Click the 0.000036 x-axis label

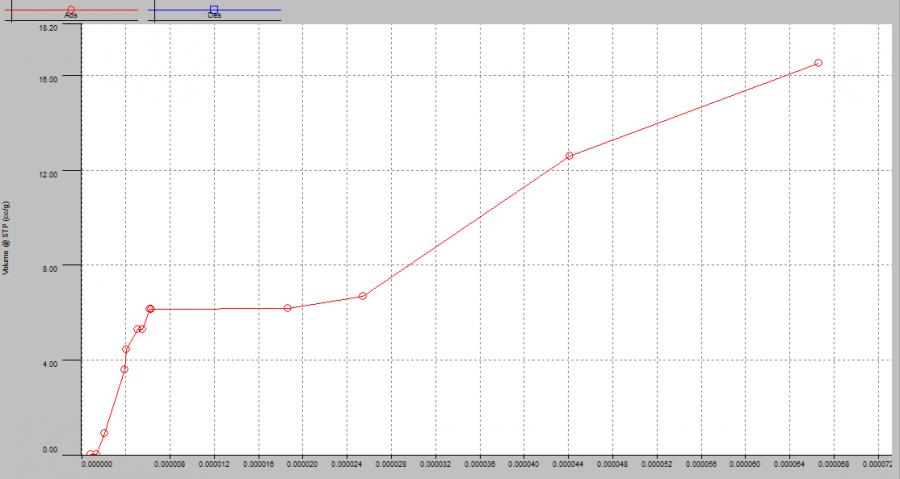pyautogui.click(x=480, y=464)
